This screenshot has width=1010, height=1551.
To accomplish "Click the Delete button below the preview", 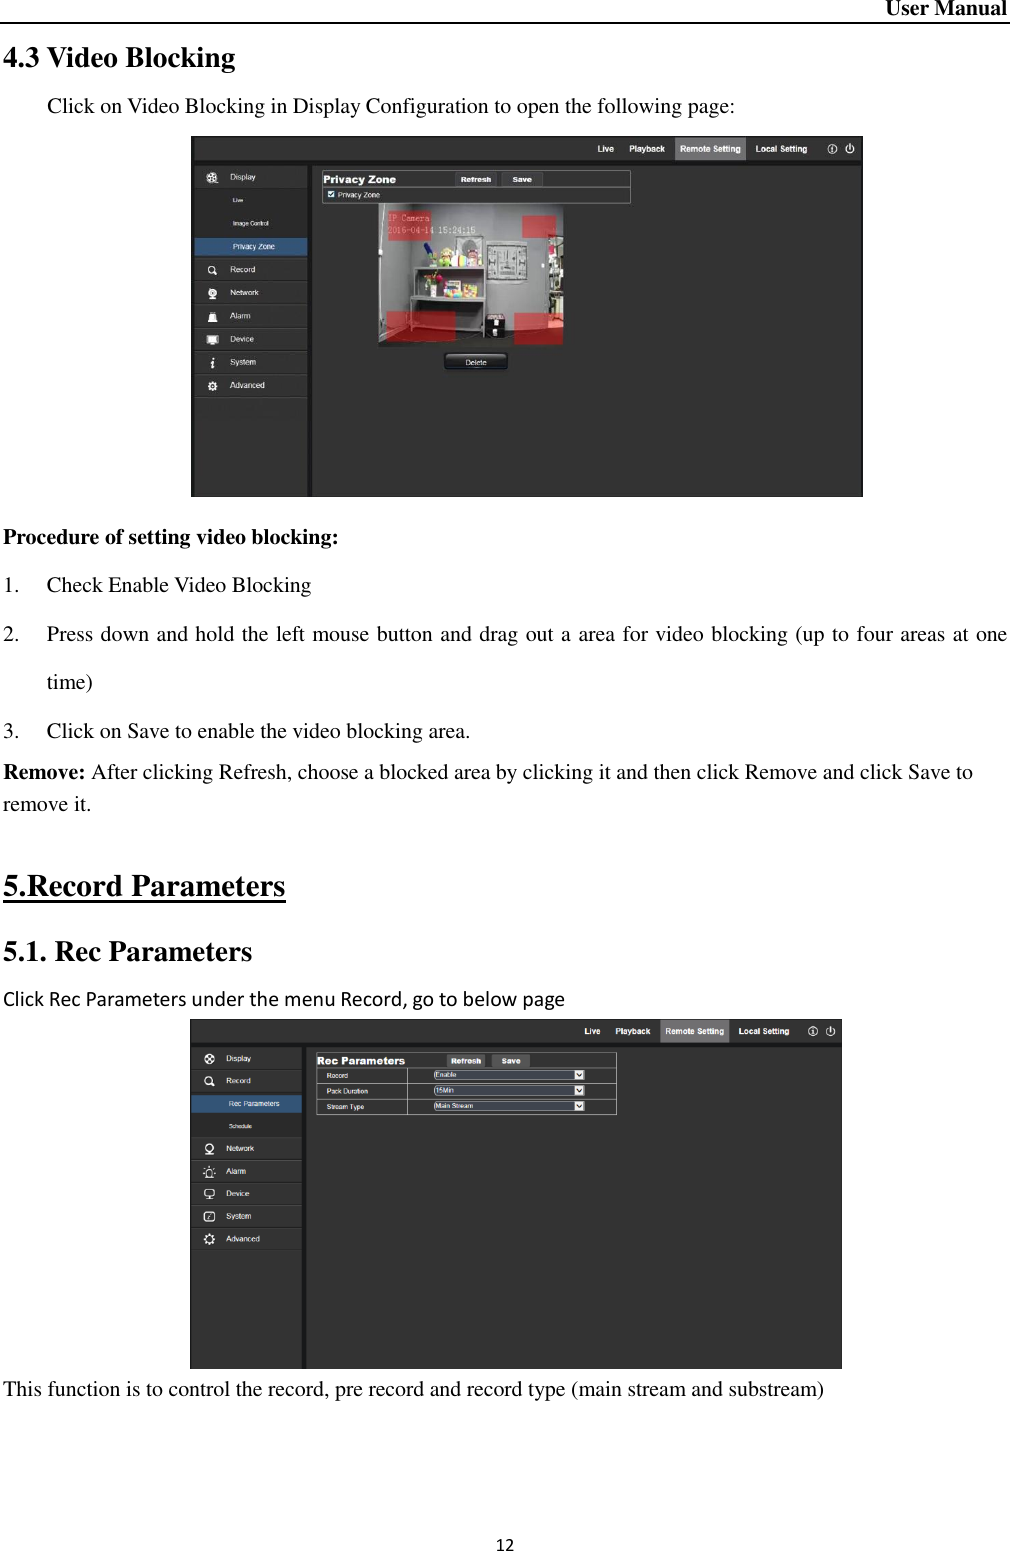I will (x=475, y=362).
